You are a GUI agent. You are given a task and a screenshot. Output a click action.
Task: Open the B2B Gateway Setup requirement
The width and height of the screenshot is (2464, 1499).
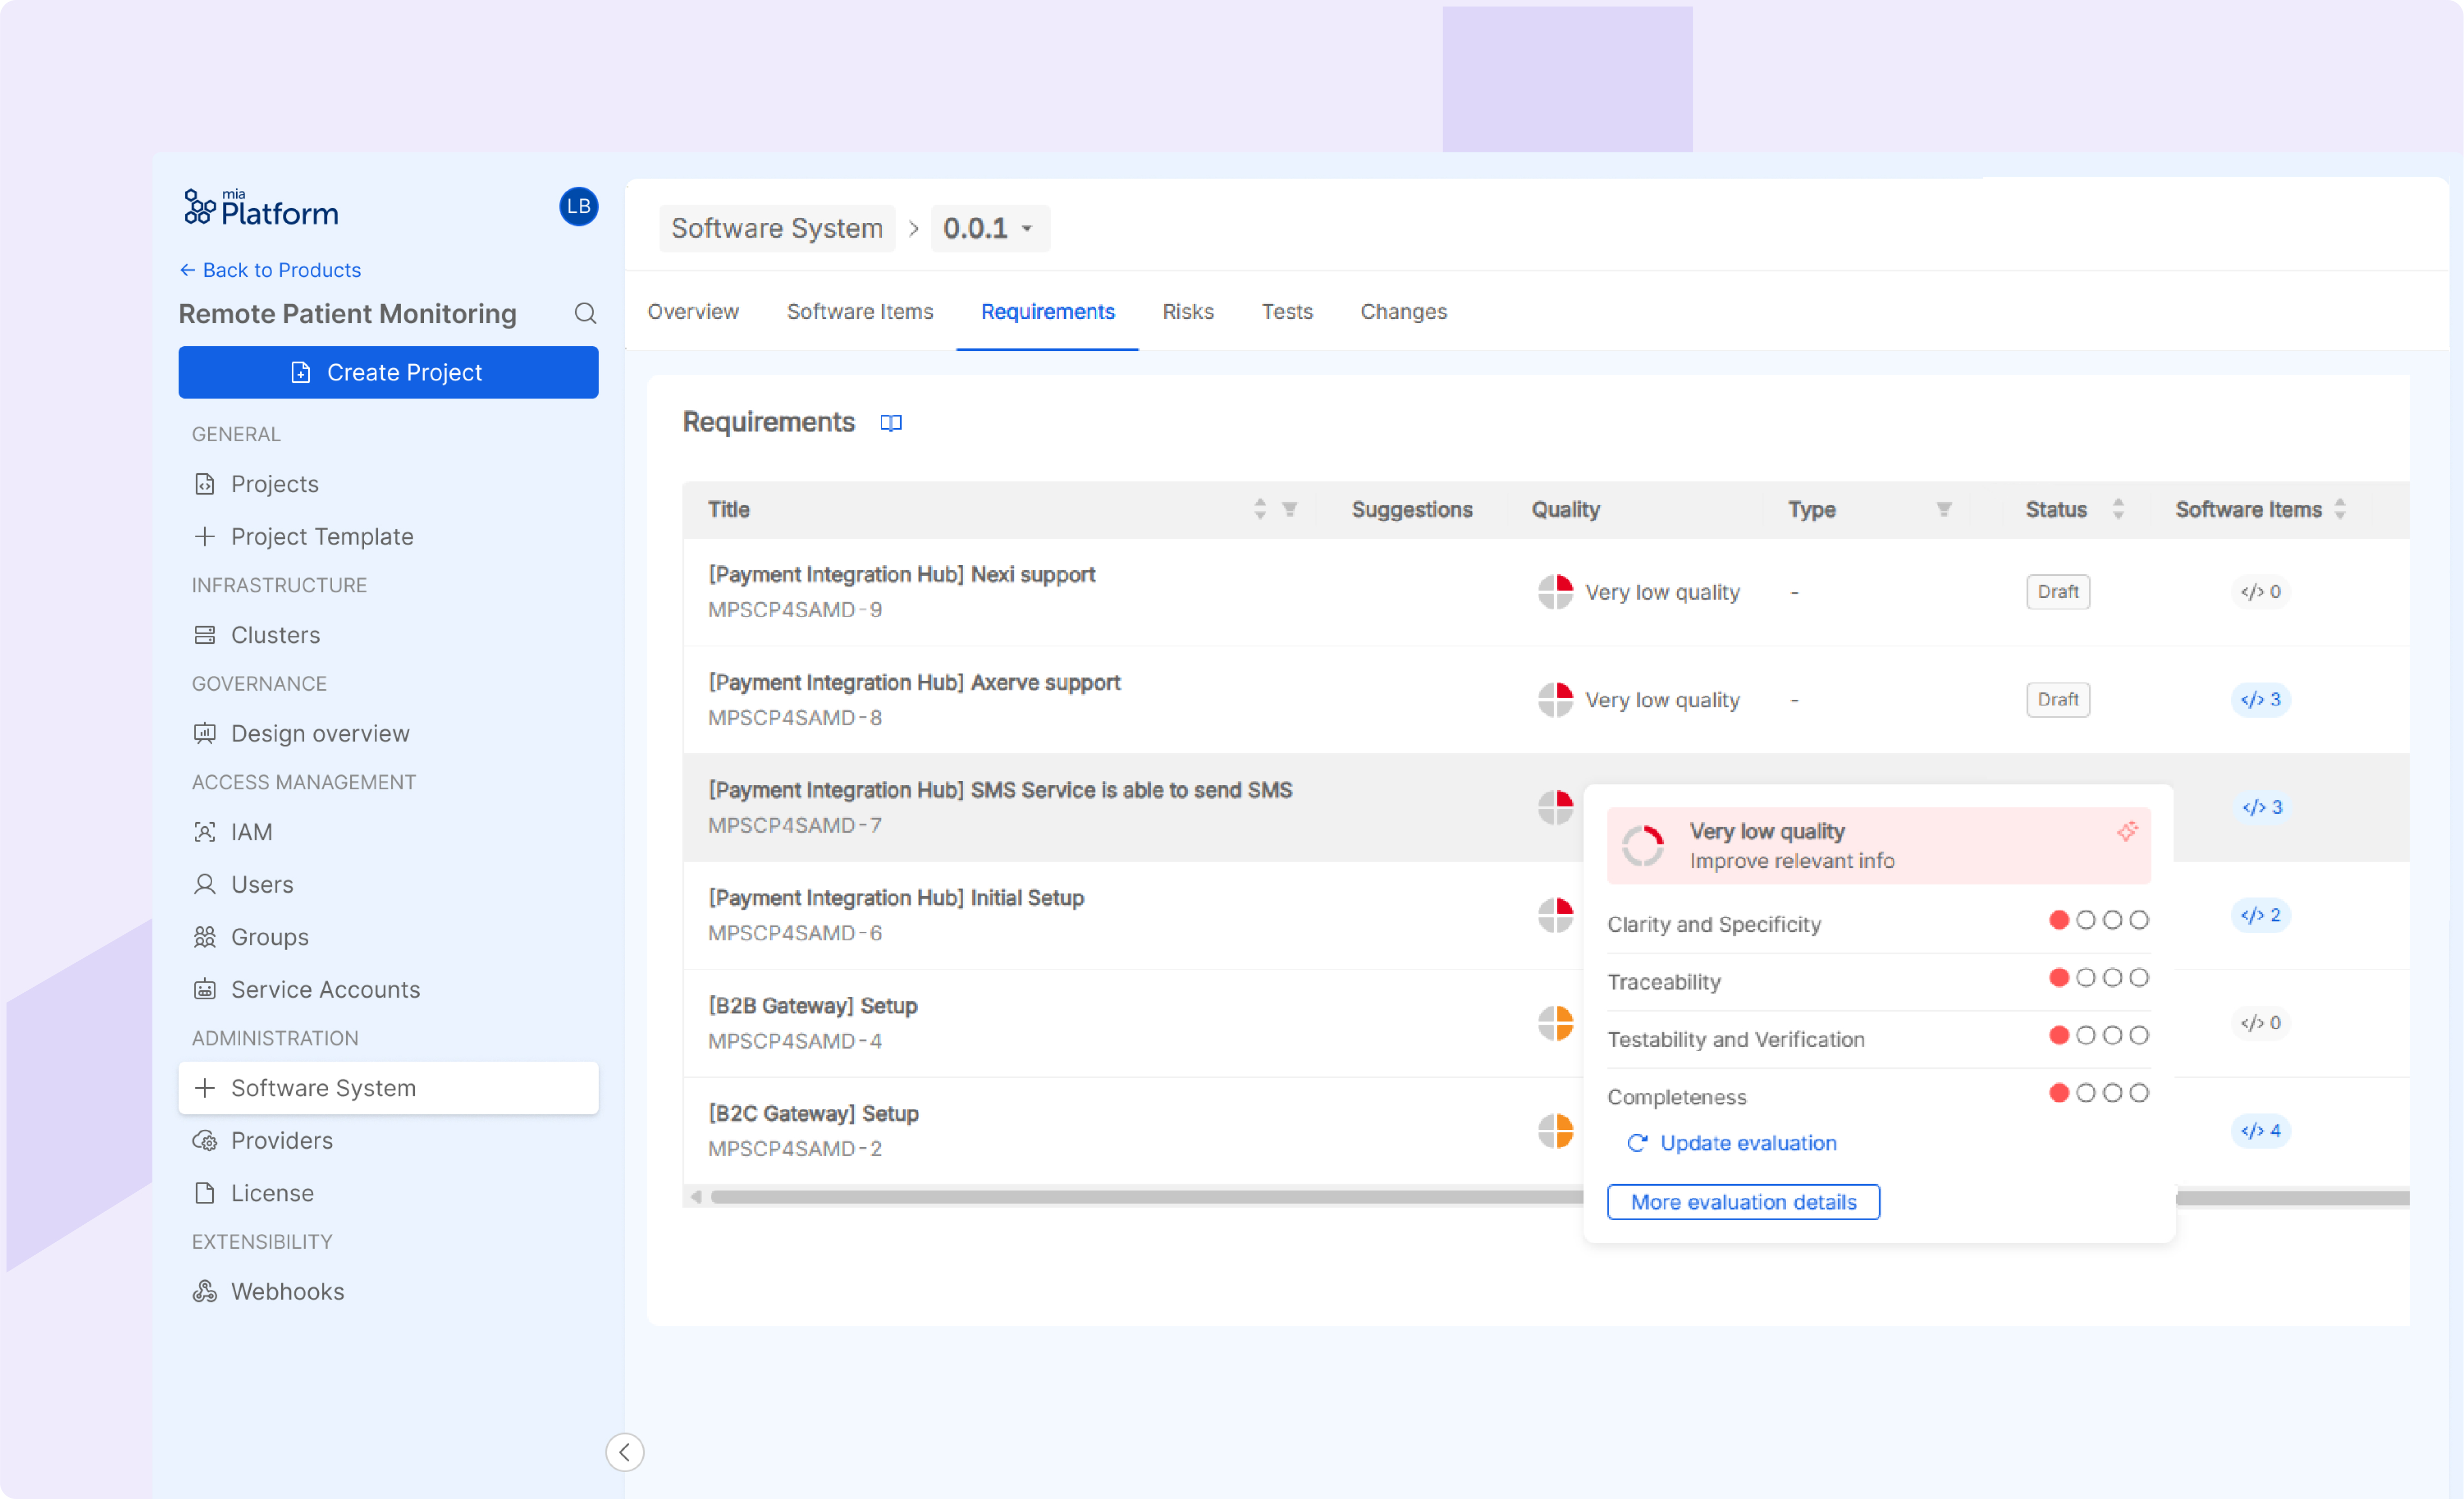click(813, 1006)
